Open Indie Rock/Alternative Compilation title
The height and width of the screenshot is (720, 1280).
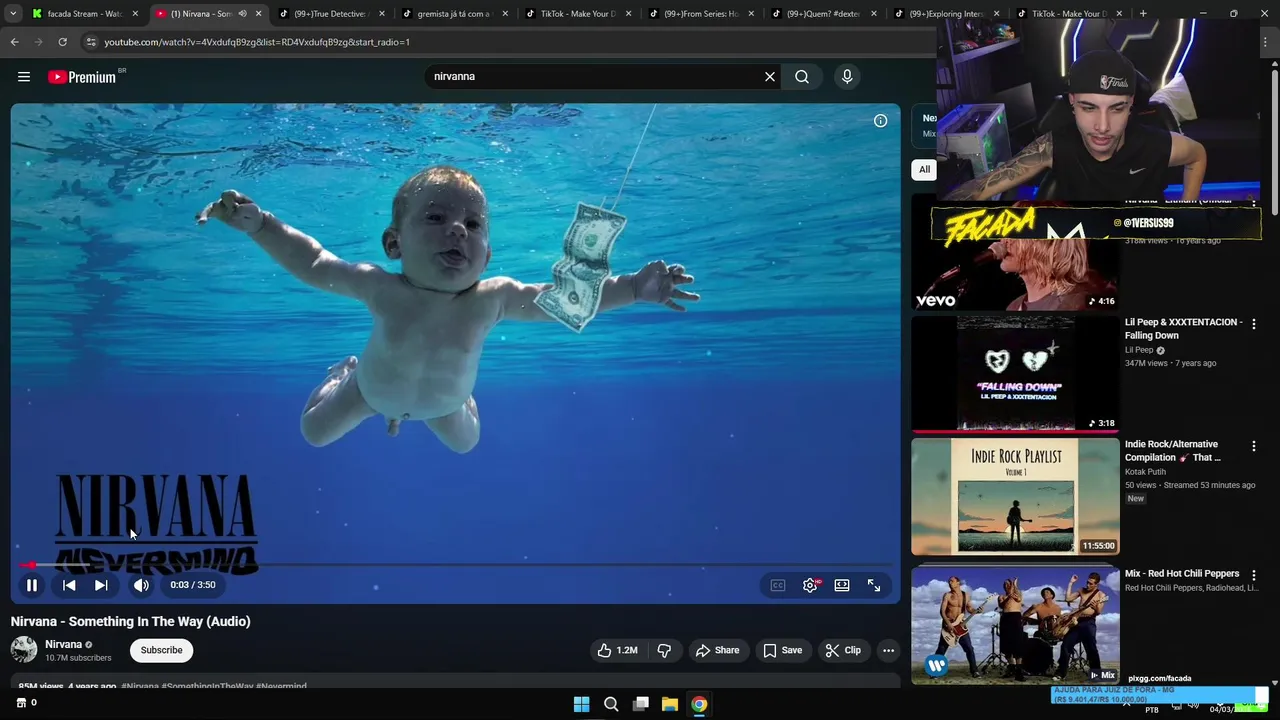pyautogui.click(x=1172, y=451)
